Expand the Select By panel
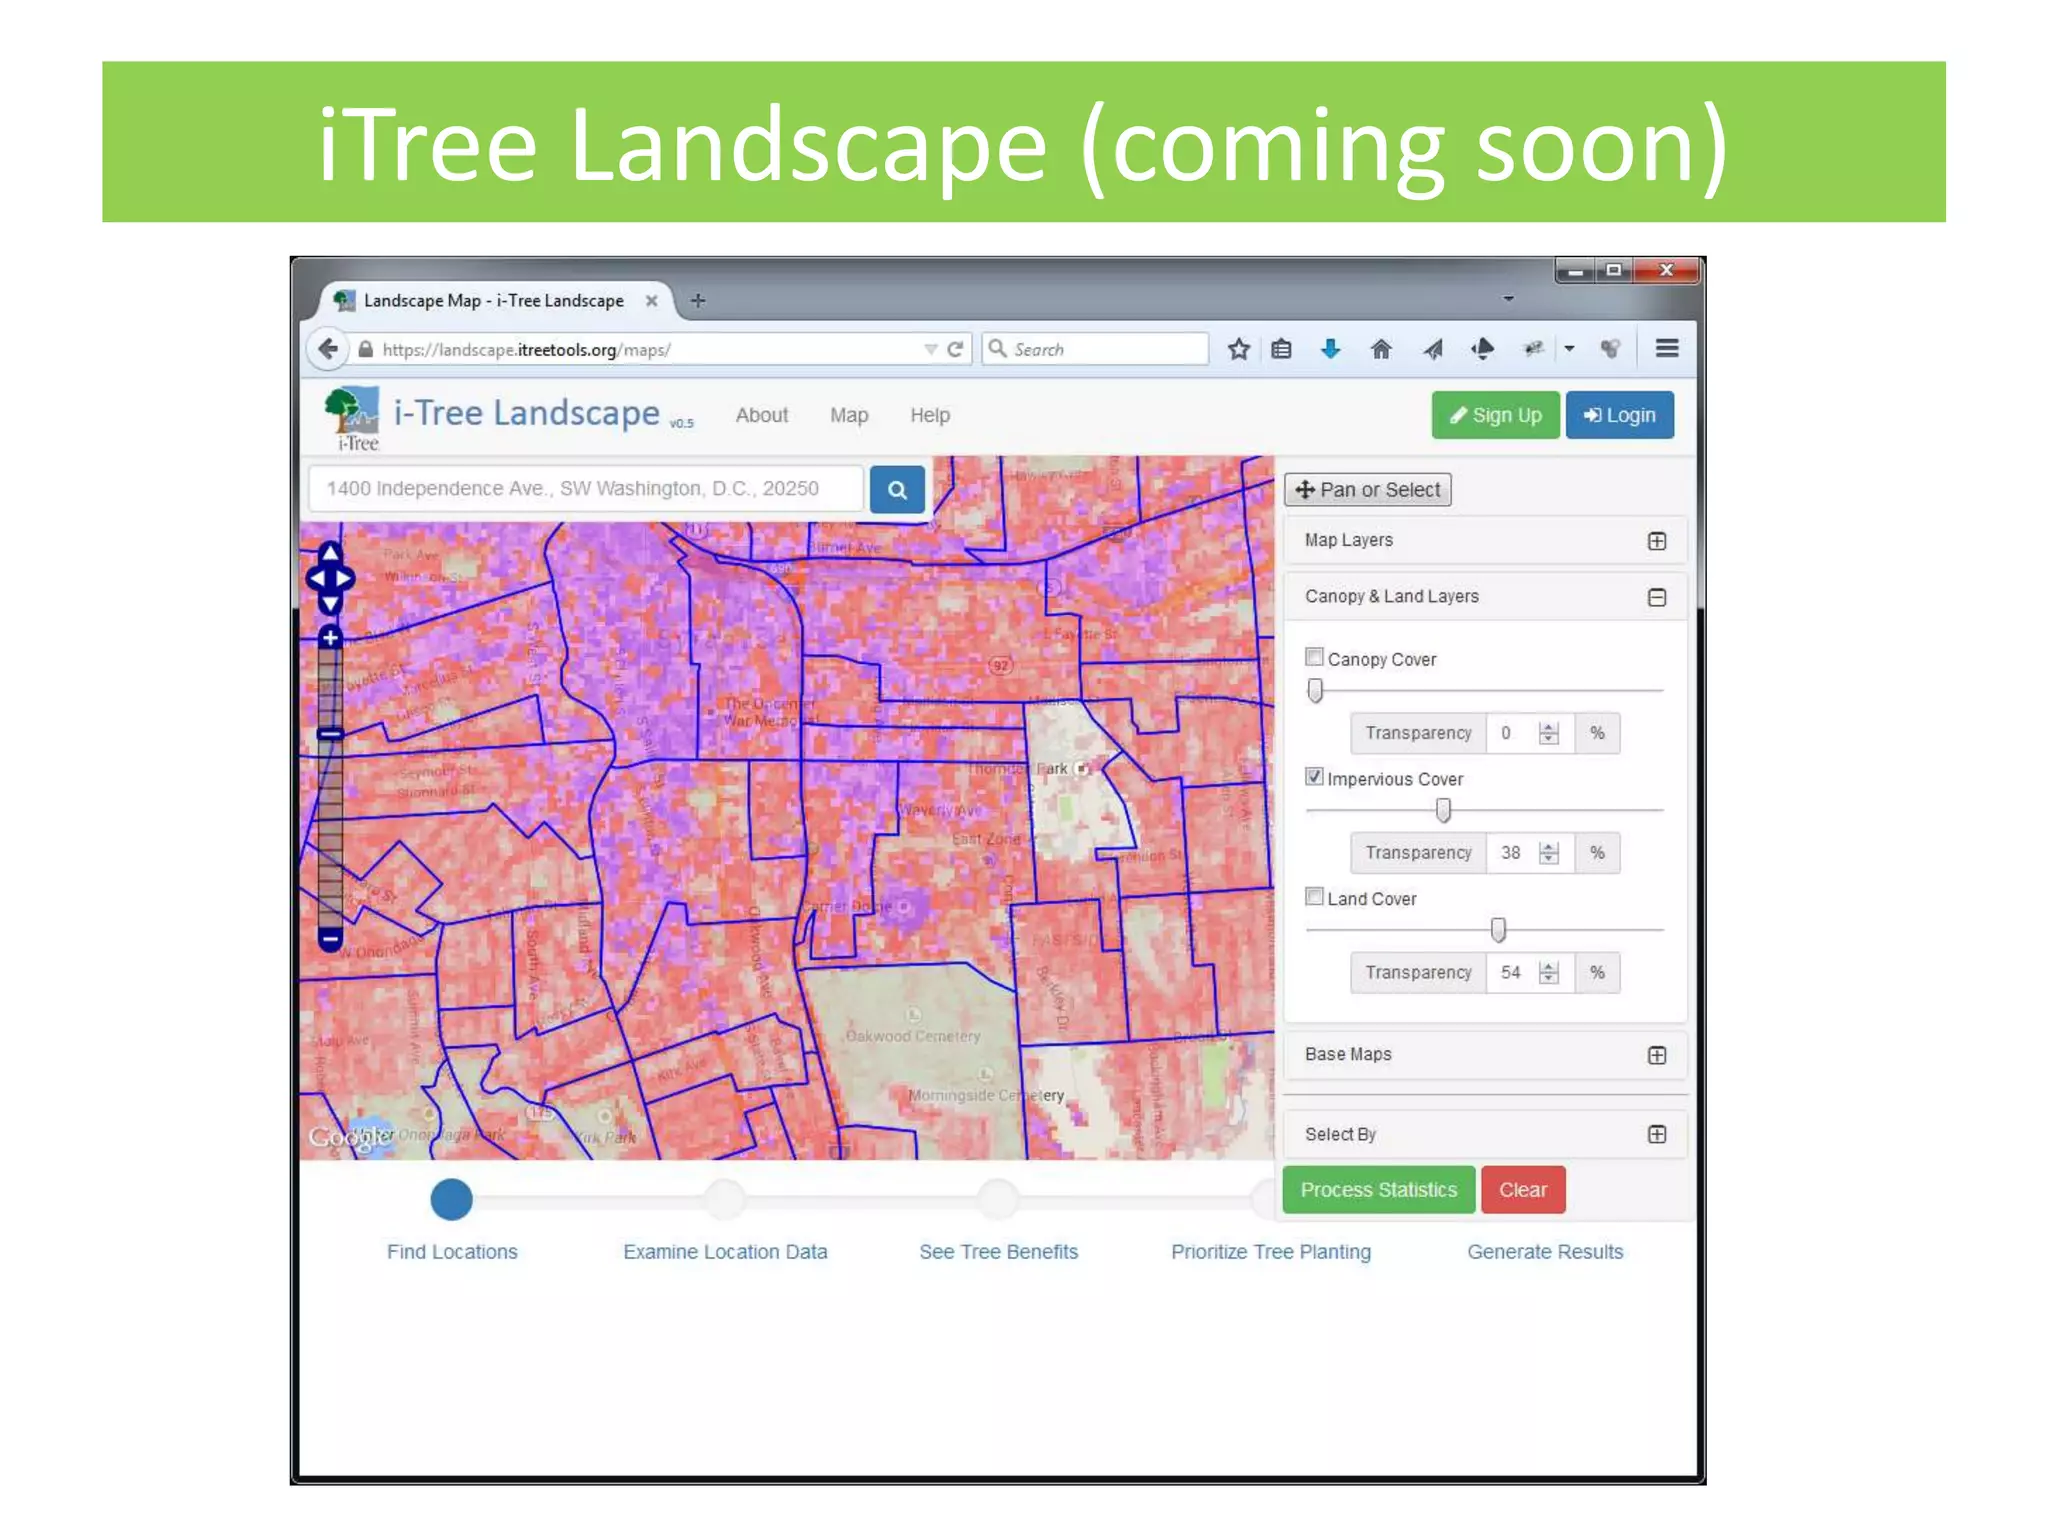 click(1656, 1134)
